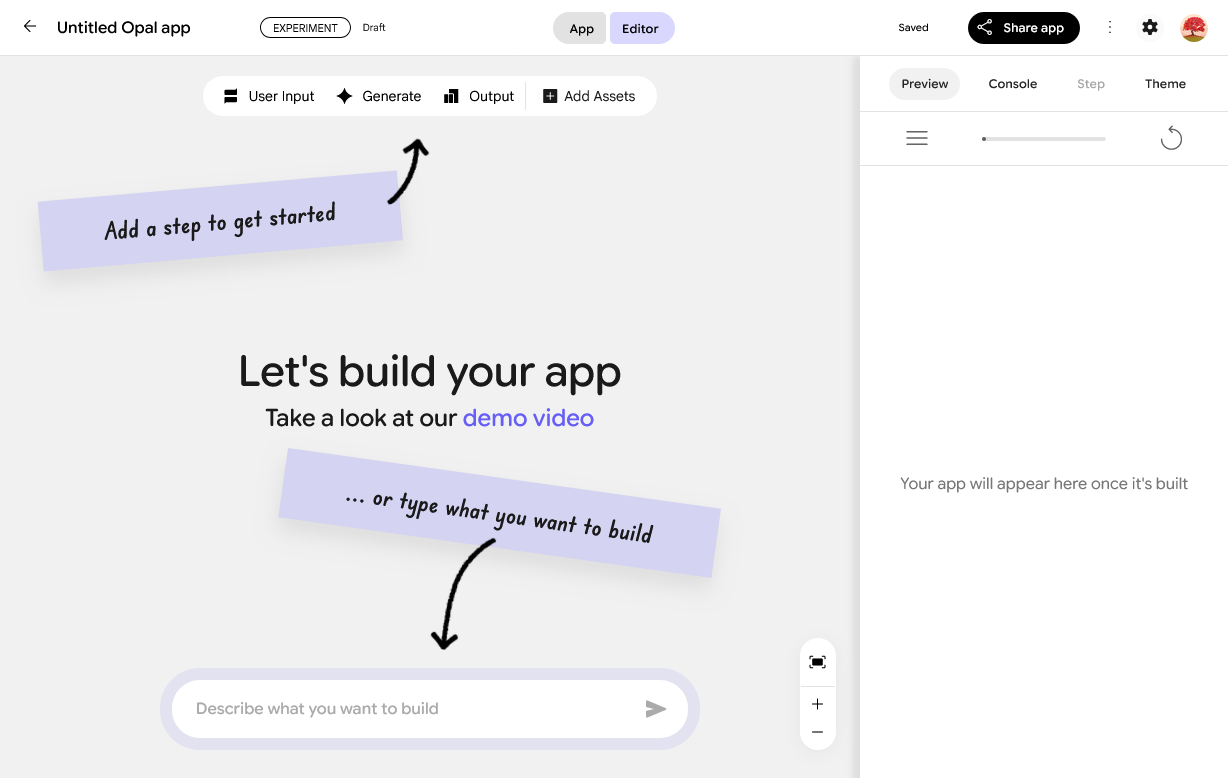Click the user profile avatar
Screen dimensions: 1228x778
coord(1194,28)
